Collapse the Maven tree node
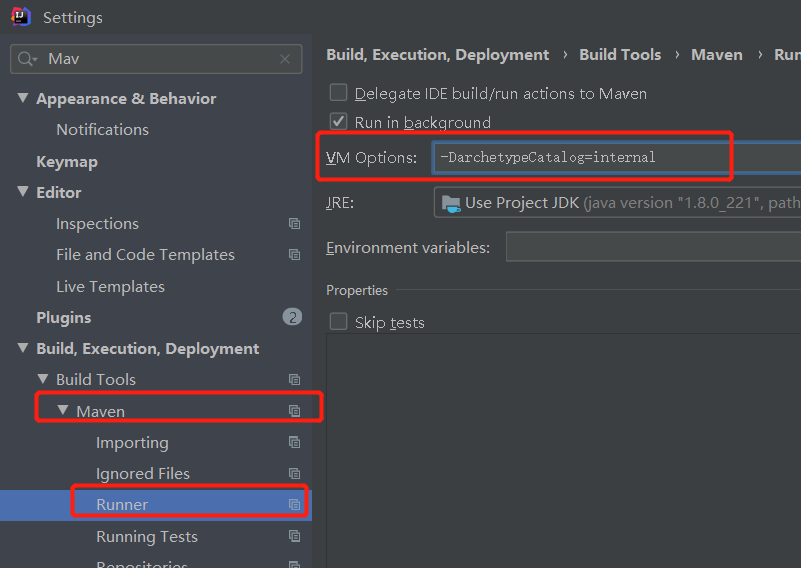801x568 pixels. [x=63, y=410]
